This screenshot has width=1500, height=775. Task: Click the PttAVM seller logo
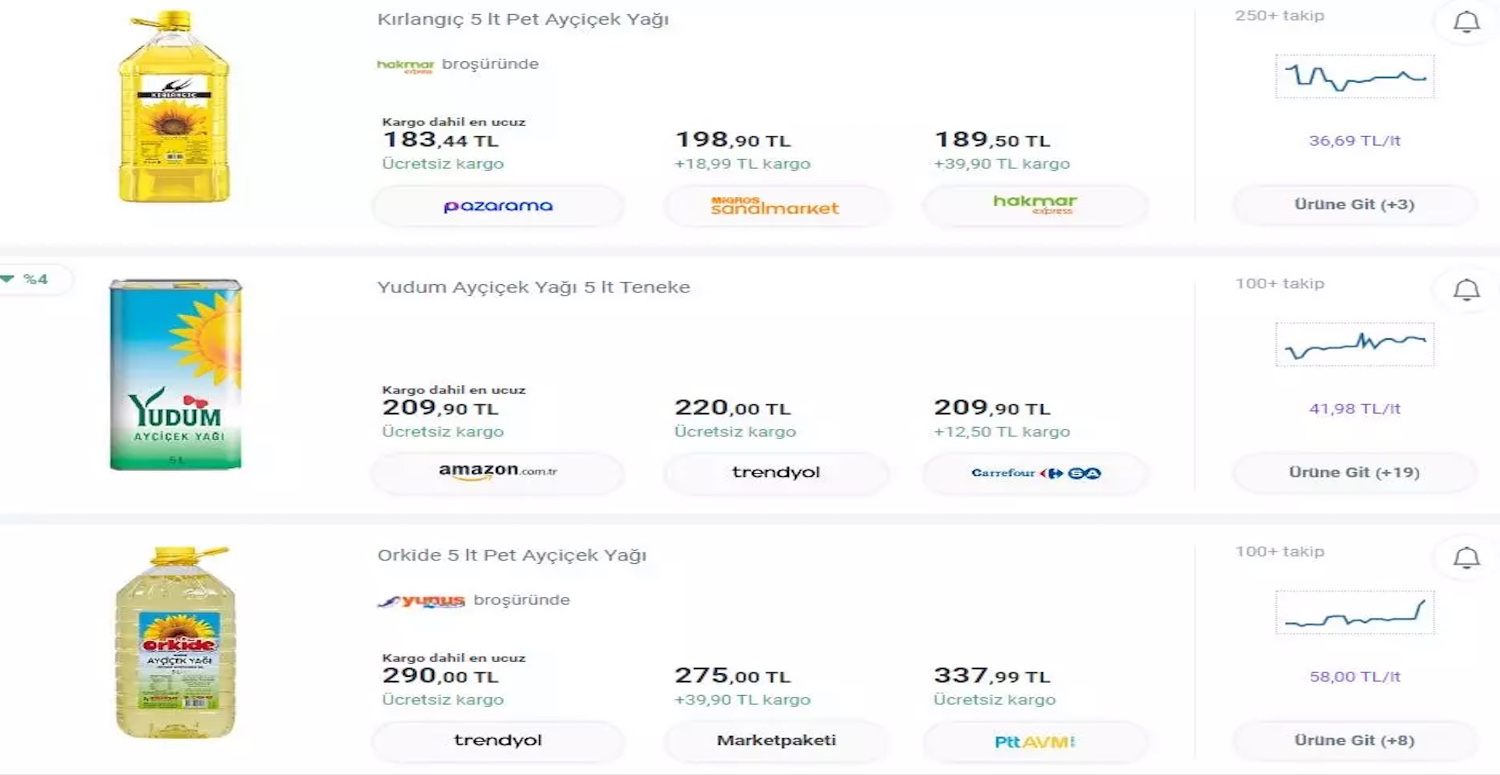[1035, 740]
